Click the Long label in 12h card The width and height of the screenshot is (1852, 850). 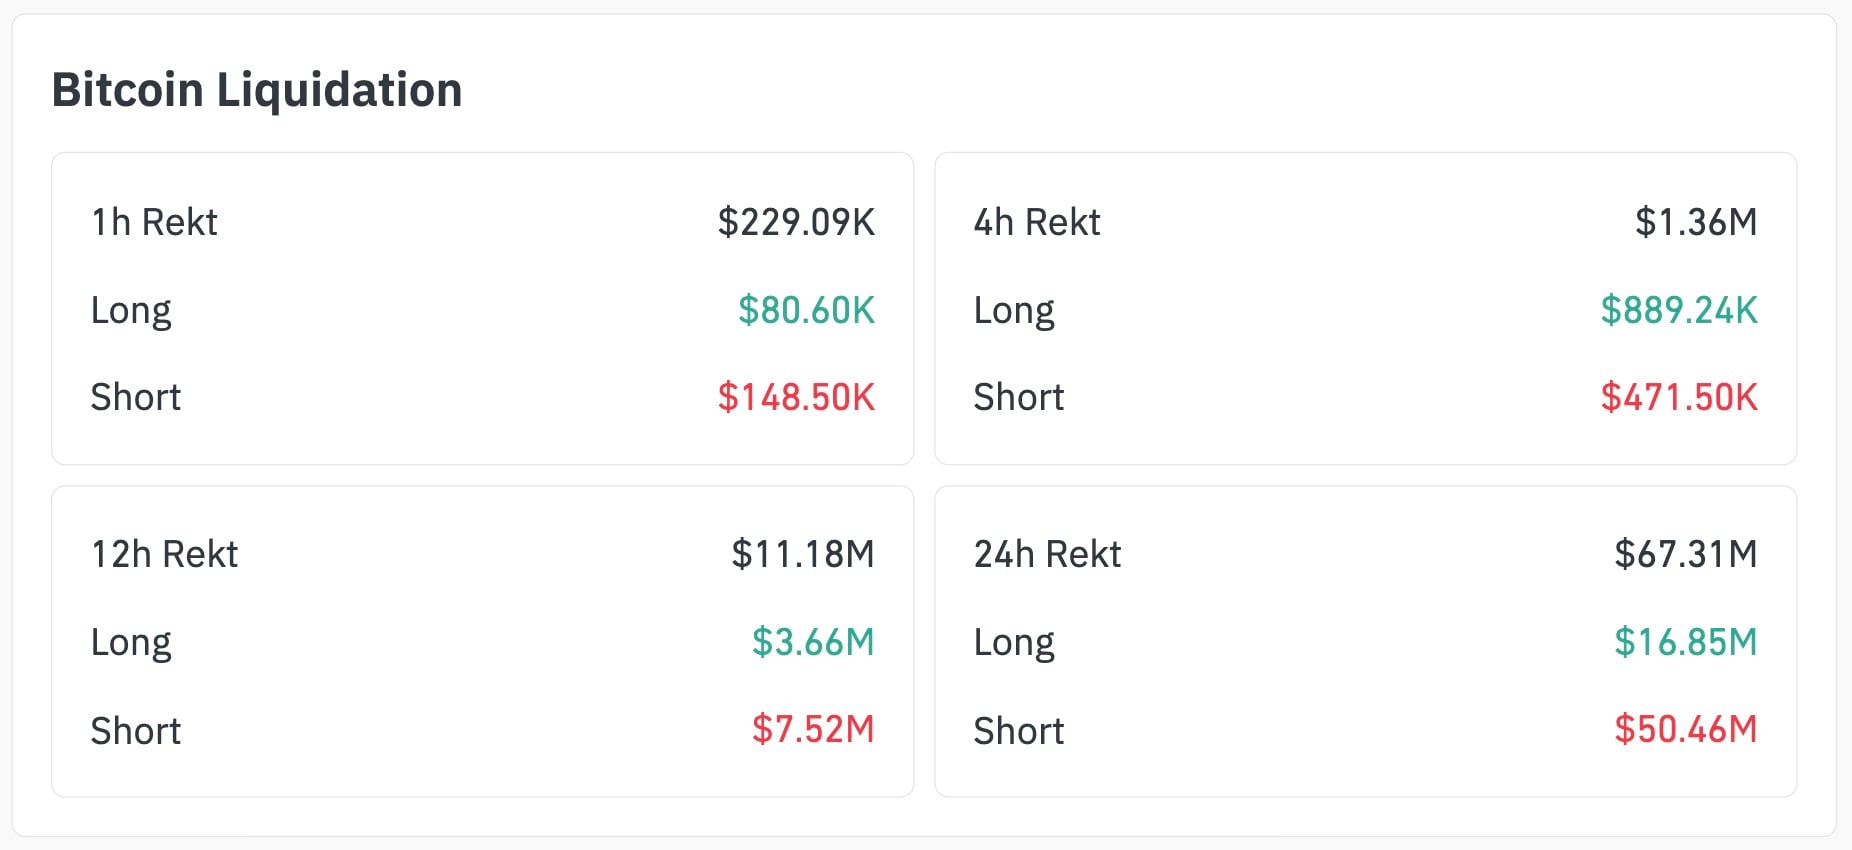131,642
